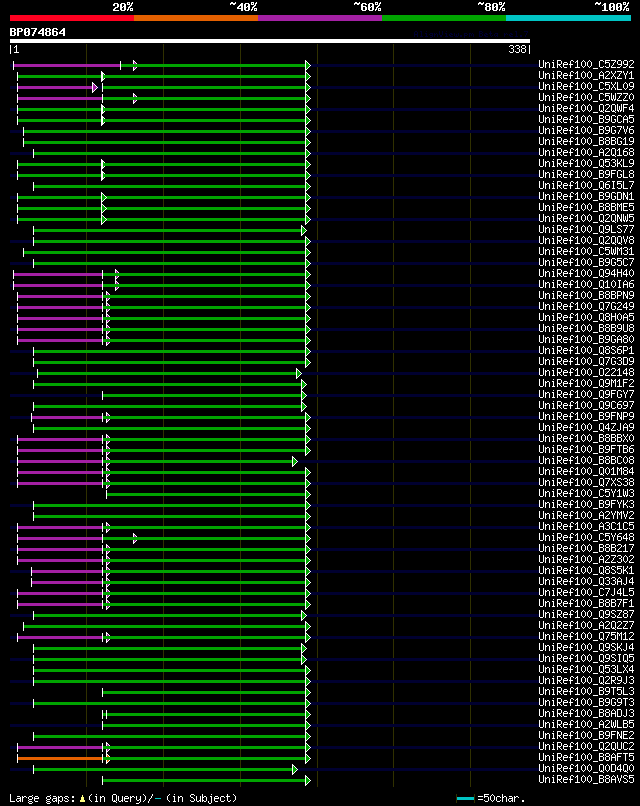Select the UniRef100_Q9M1F2 label
Screen dimensions: 640x806
point(586,383)
